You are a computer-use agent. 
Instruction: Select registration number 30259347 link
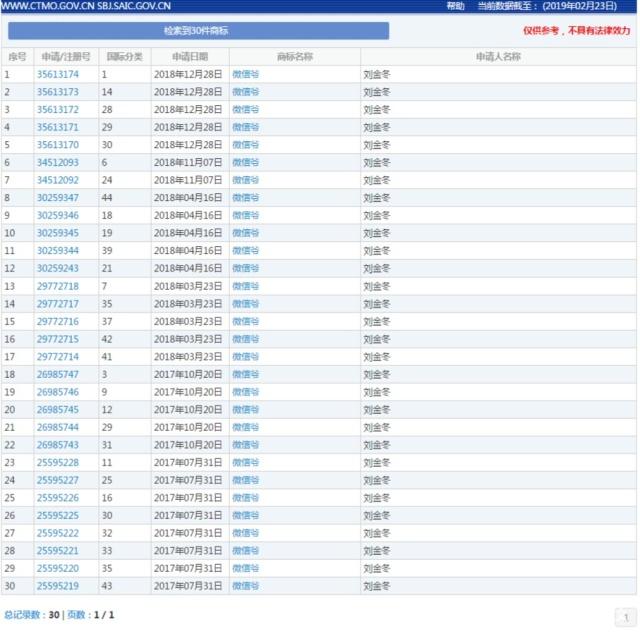tap(58, 198)
